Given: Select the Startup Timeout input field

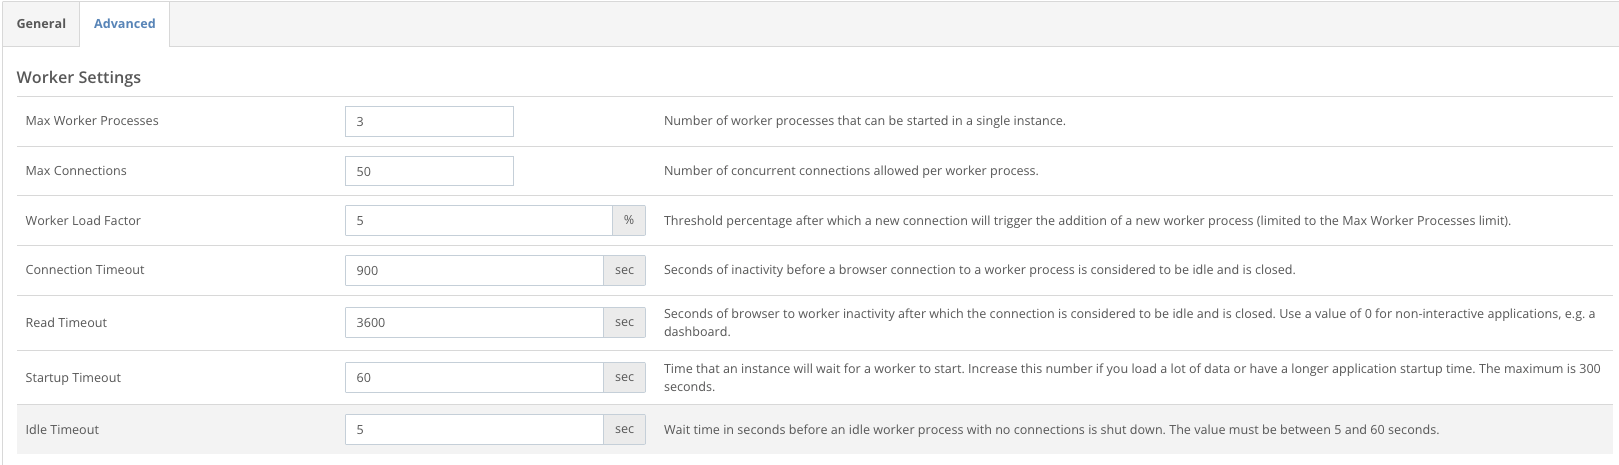Looking at the screenshot, I should point(473,377).
